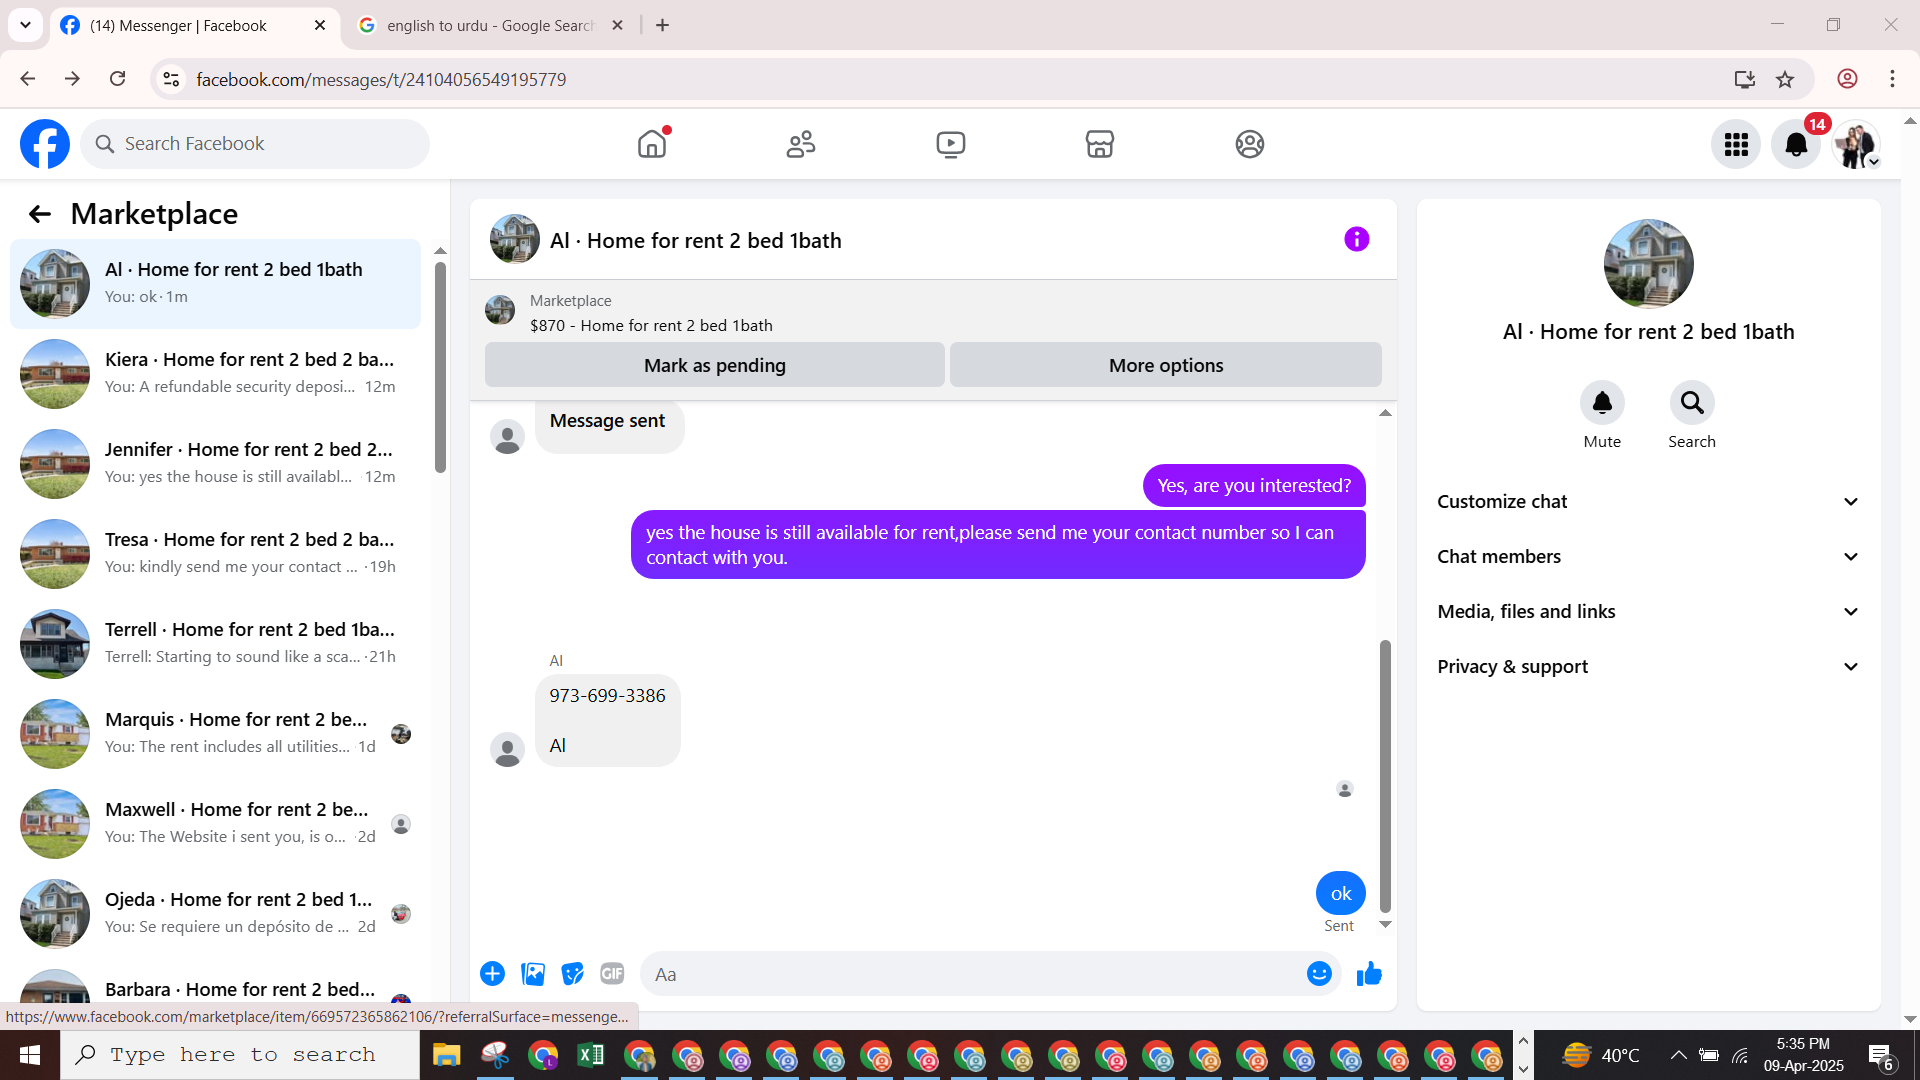Open a new browser tab
This screenshot has height=1080, width=1920.
click(662, 26)
